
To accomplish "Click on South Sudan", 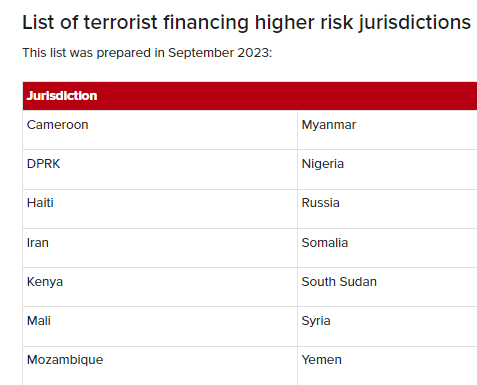I will (x=339, y=282).
